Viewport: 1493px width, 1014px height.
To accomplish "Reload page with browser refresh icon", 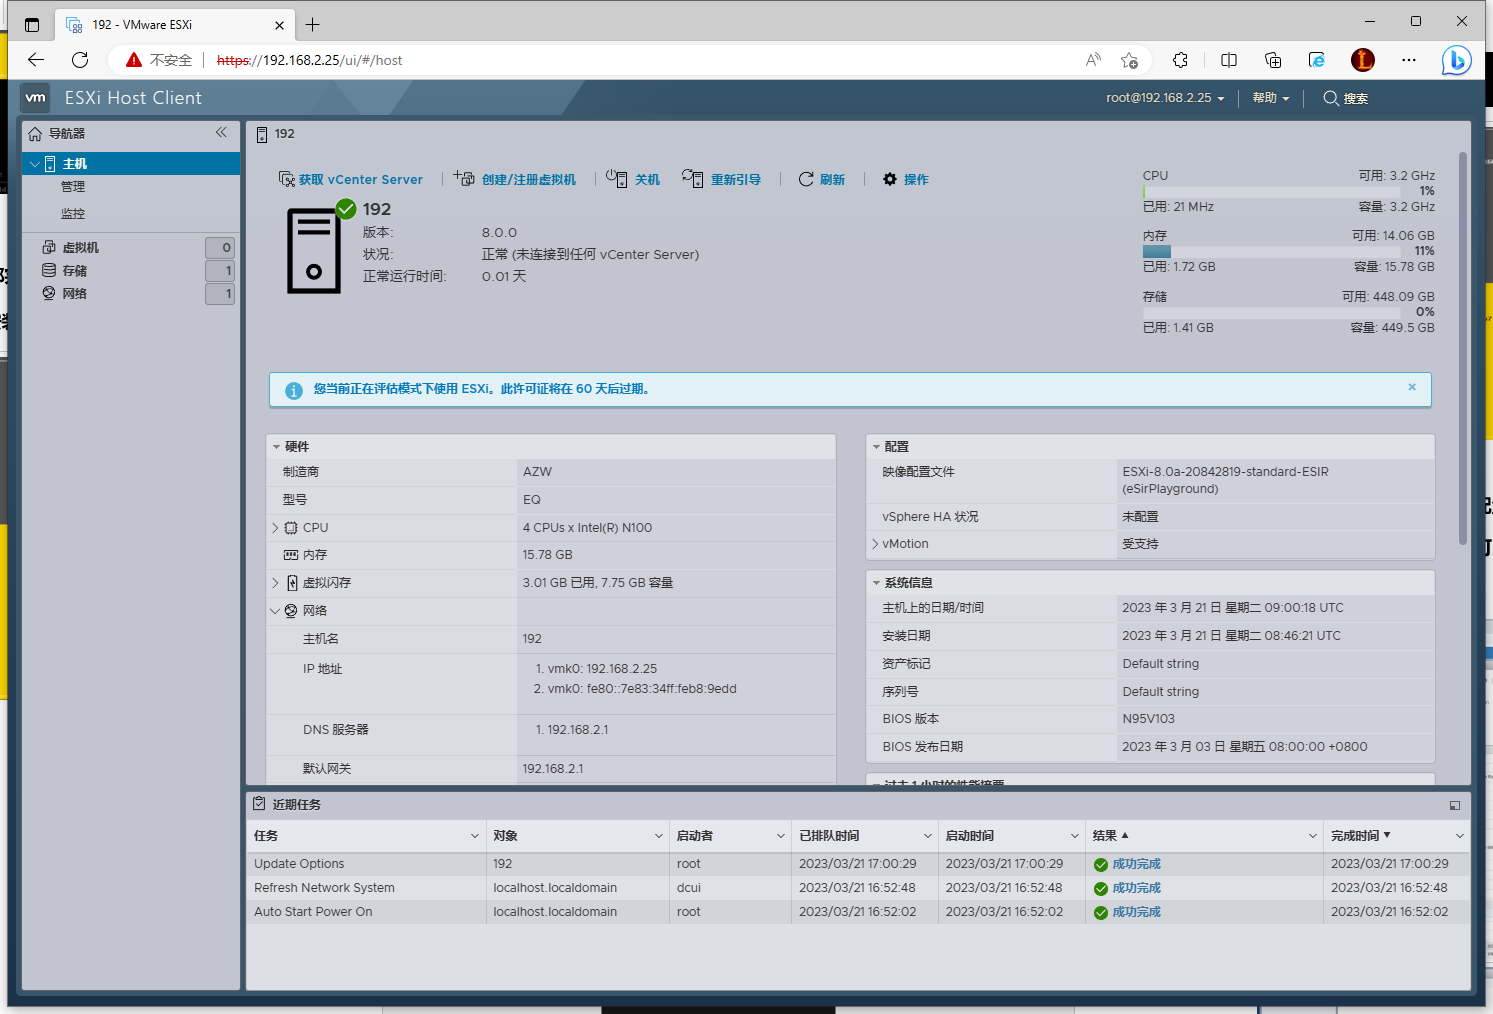I will click(80, 60).
